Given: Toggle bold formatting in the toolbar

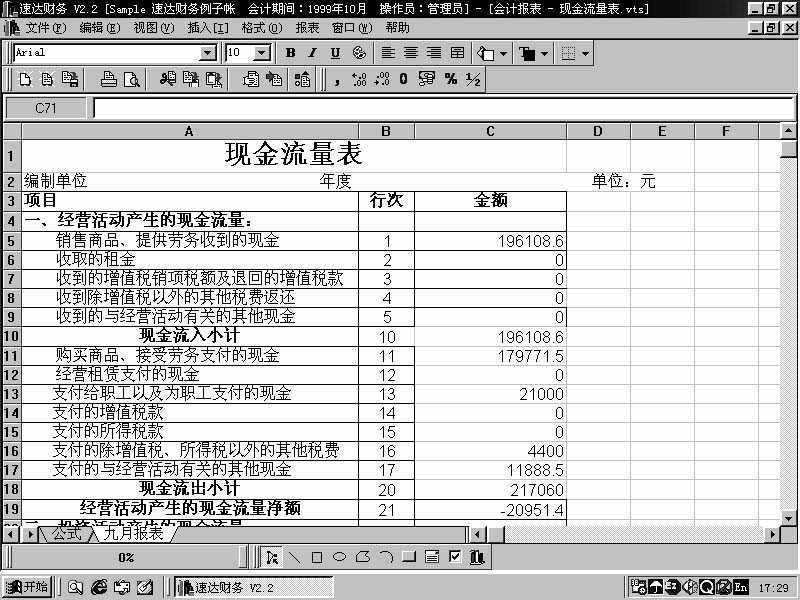Looking at the screenshot, I should point(289,53).
